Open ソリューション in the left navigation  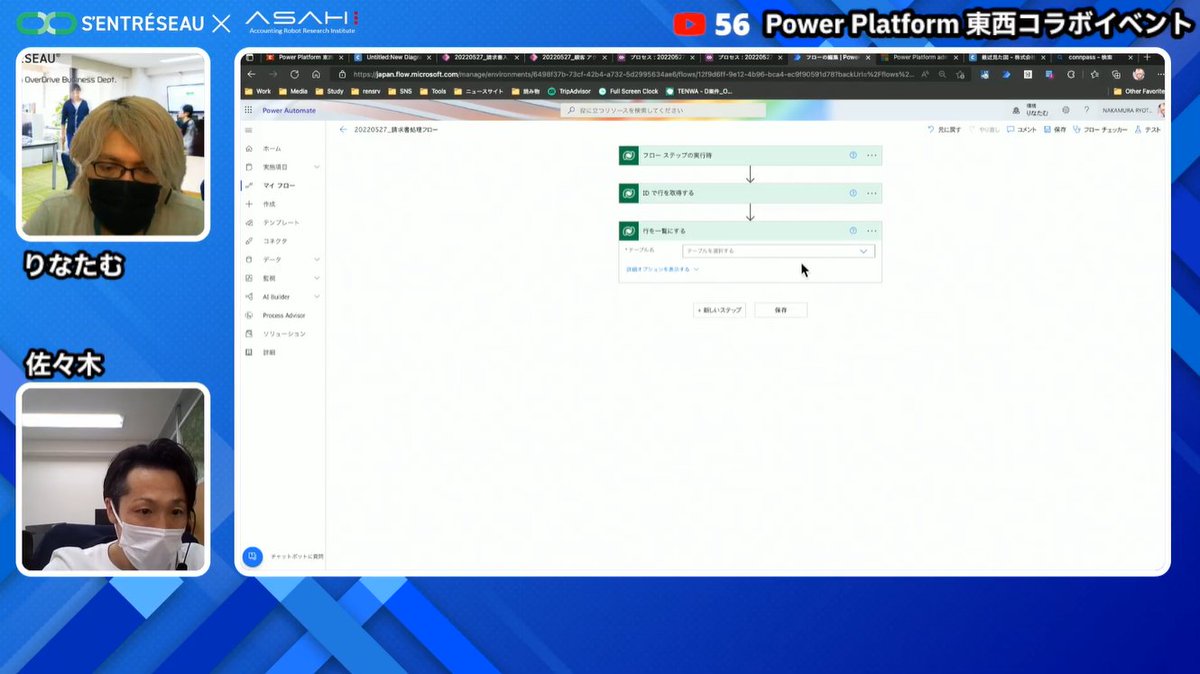click(284, 334)
